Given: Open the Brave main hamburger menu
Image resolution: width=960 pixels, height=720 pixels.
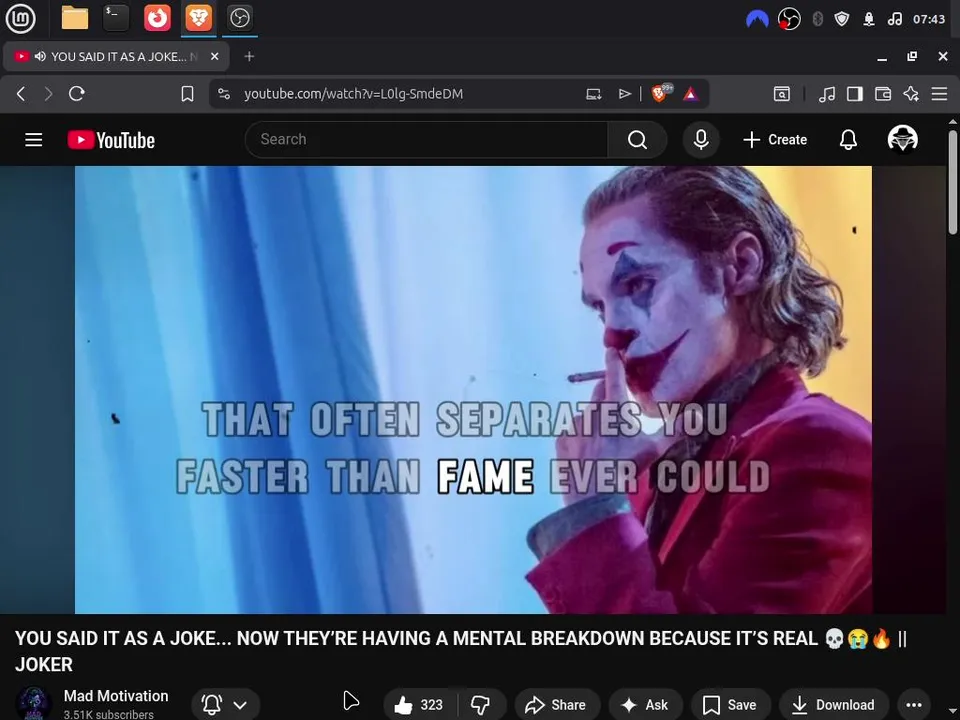Looking at the screenshot, I should pyautogui.click(x=939, y=94).
